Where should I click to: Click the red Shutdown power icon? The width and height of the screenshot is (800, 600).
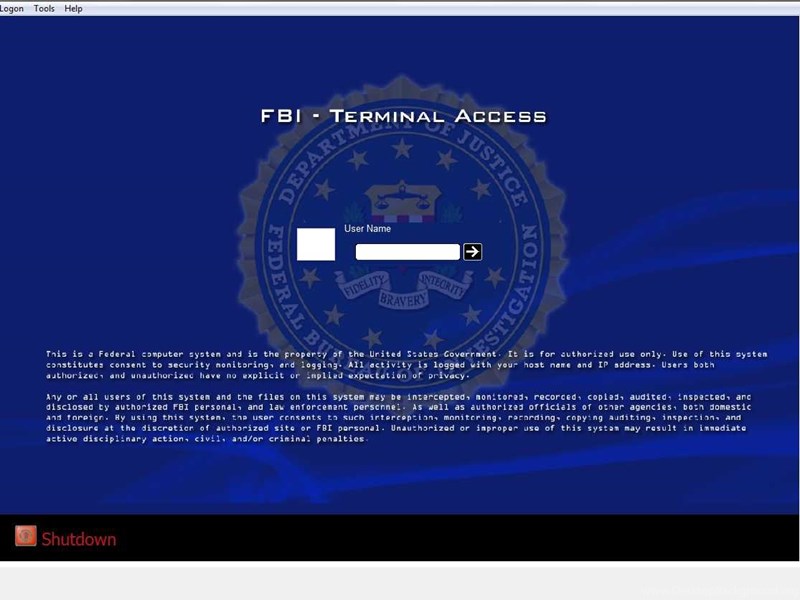click(x=26, y=536)
